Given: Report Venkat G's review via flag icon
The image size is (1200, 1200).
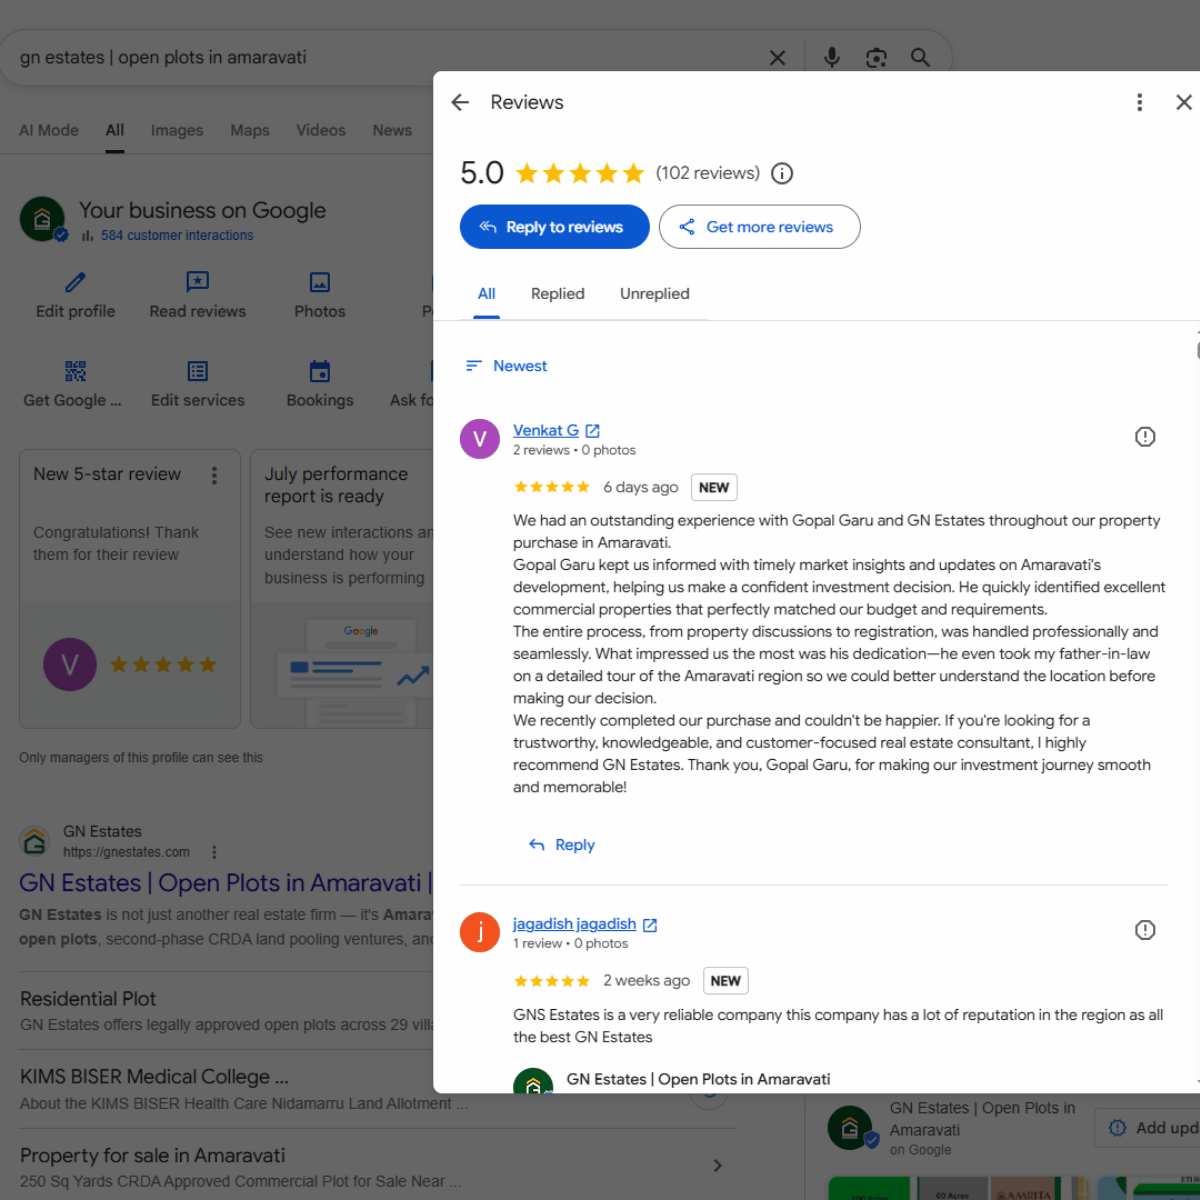Looking at the screenshot, I should [x=1145, y=437].
